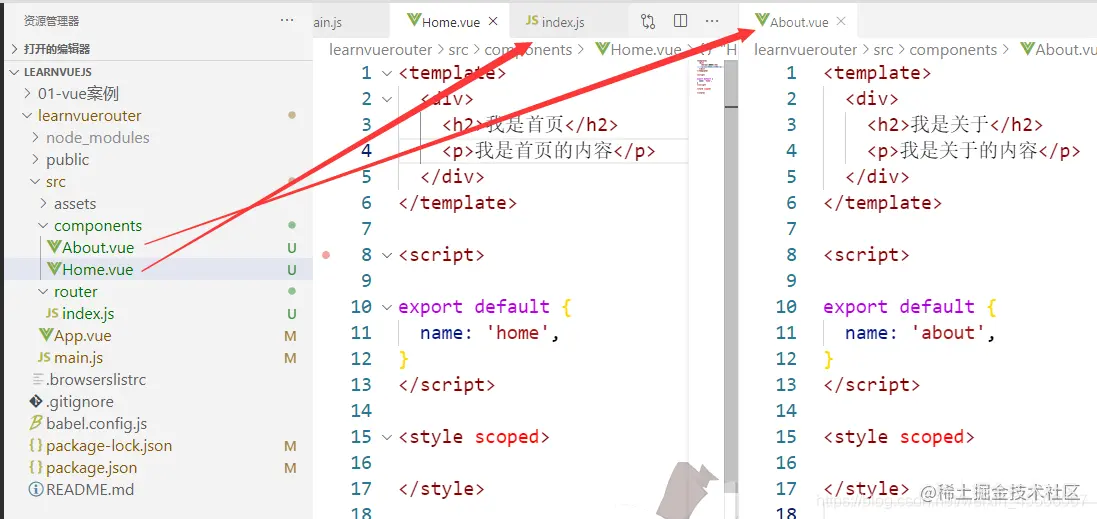Open the editor tab more actions ellipsis
The image size is (1097, 519).
pos(712,22)
